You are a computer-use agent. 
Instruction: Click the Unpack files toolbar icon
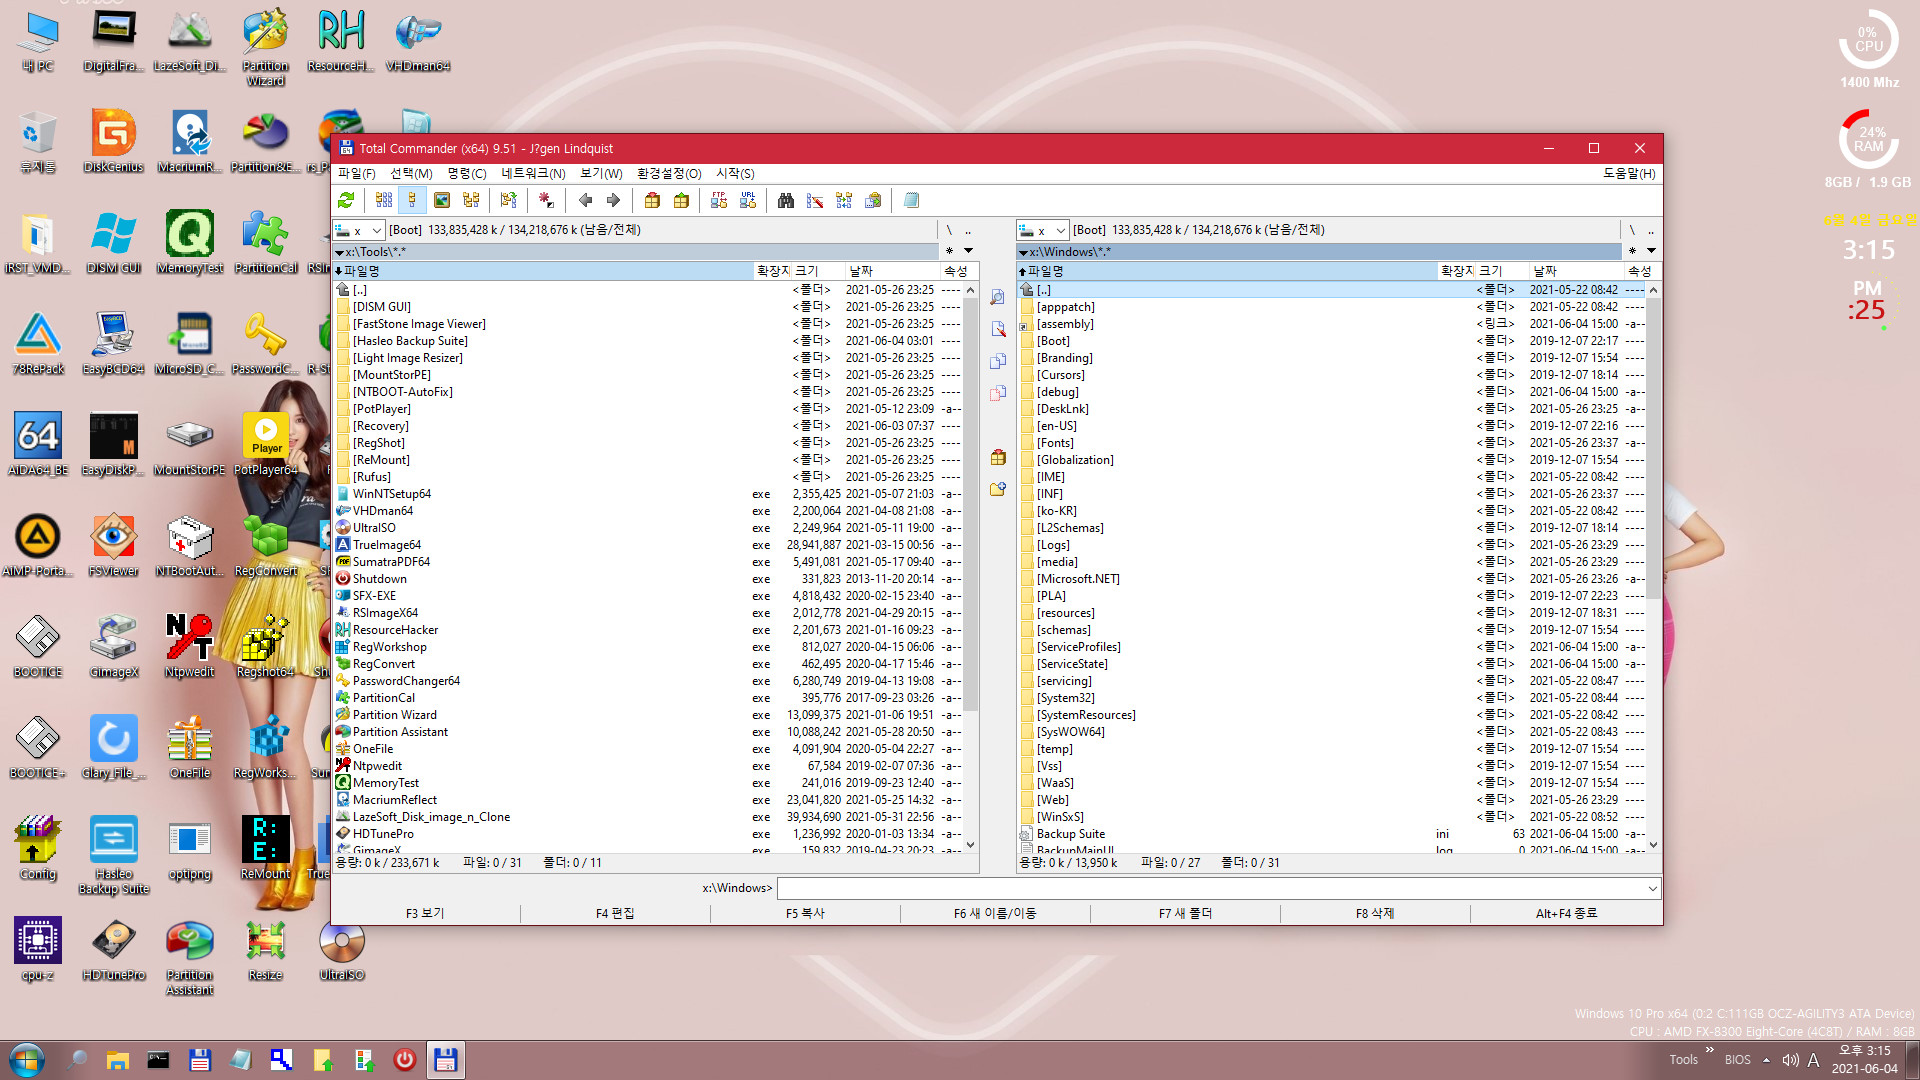tap(681, 200)
